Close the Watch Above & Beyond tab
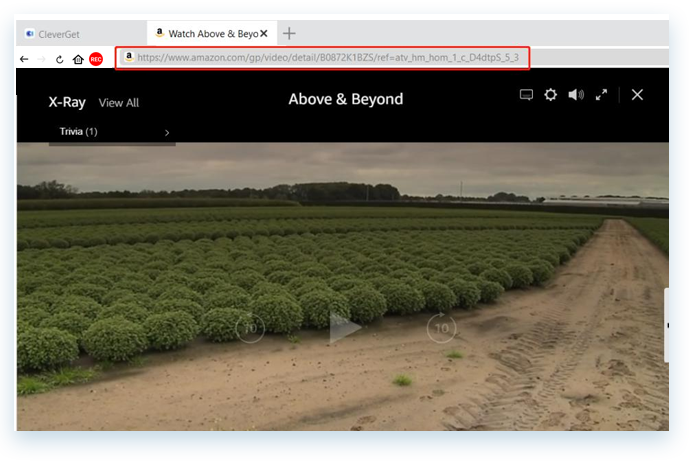This screenshot has width=689, height=474. coord(264,33)
